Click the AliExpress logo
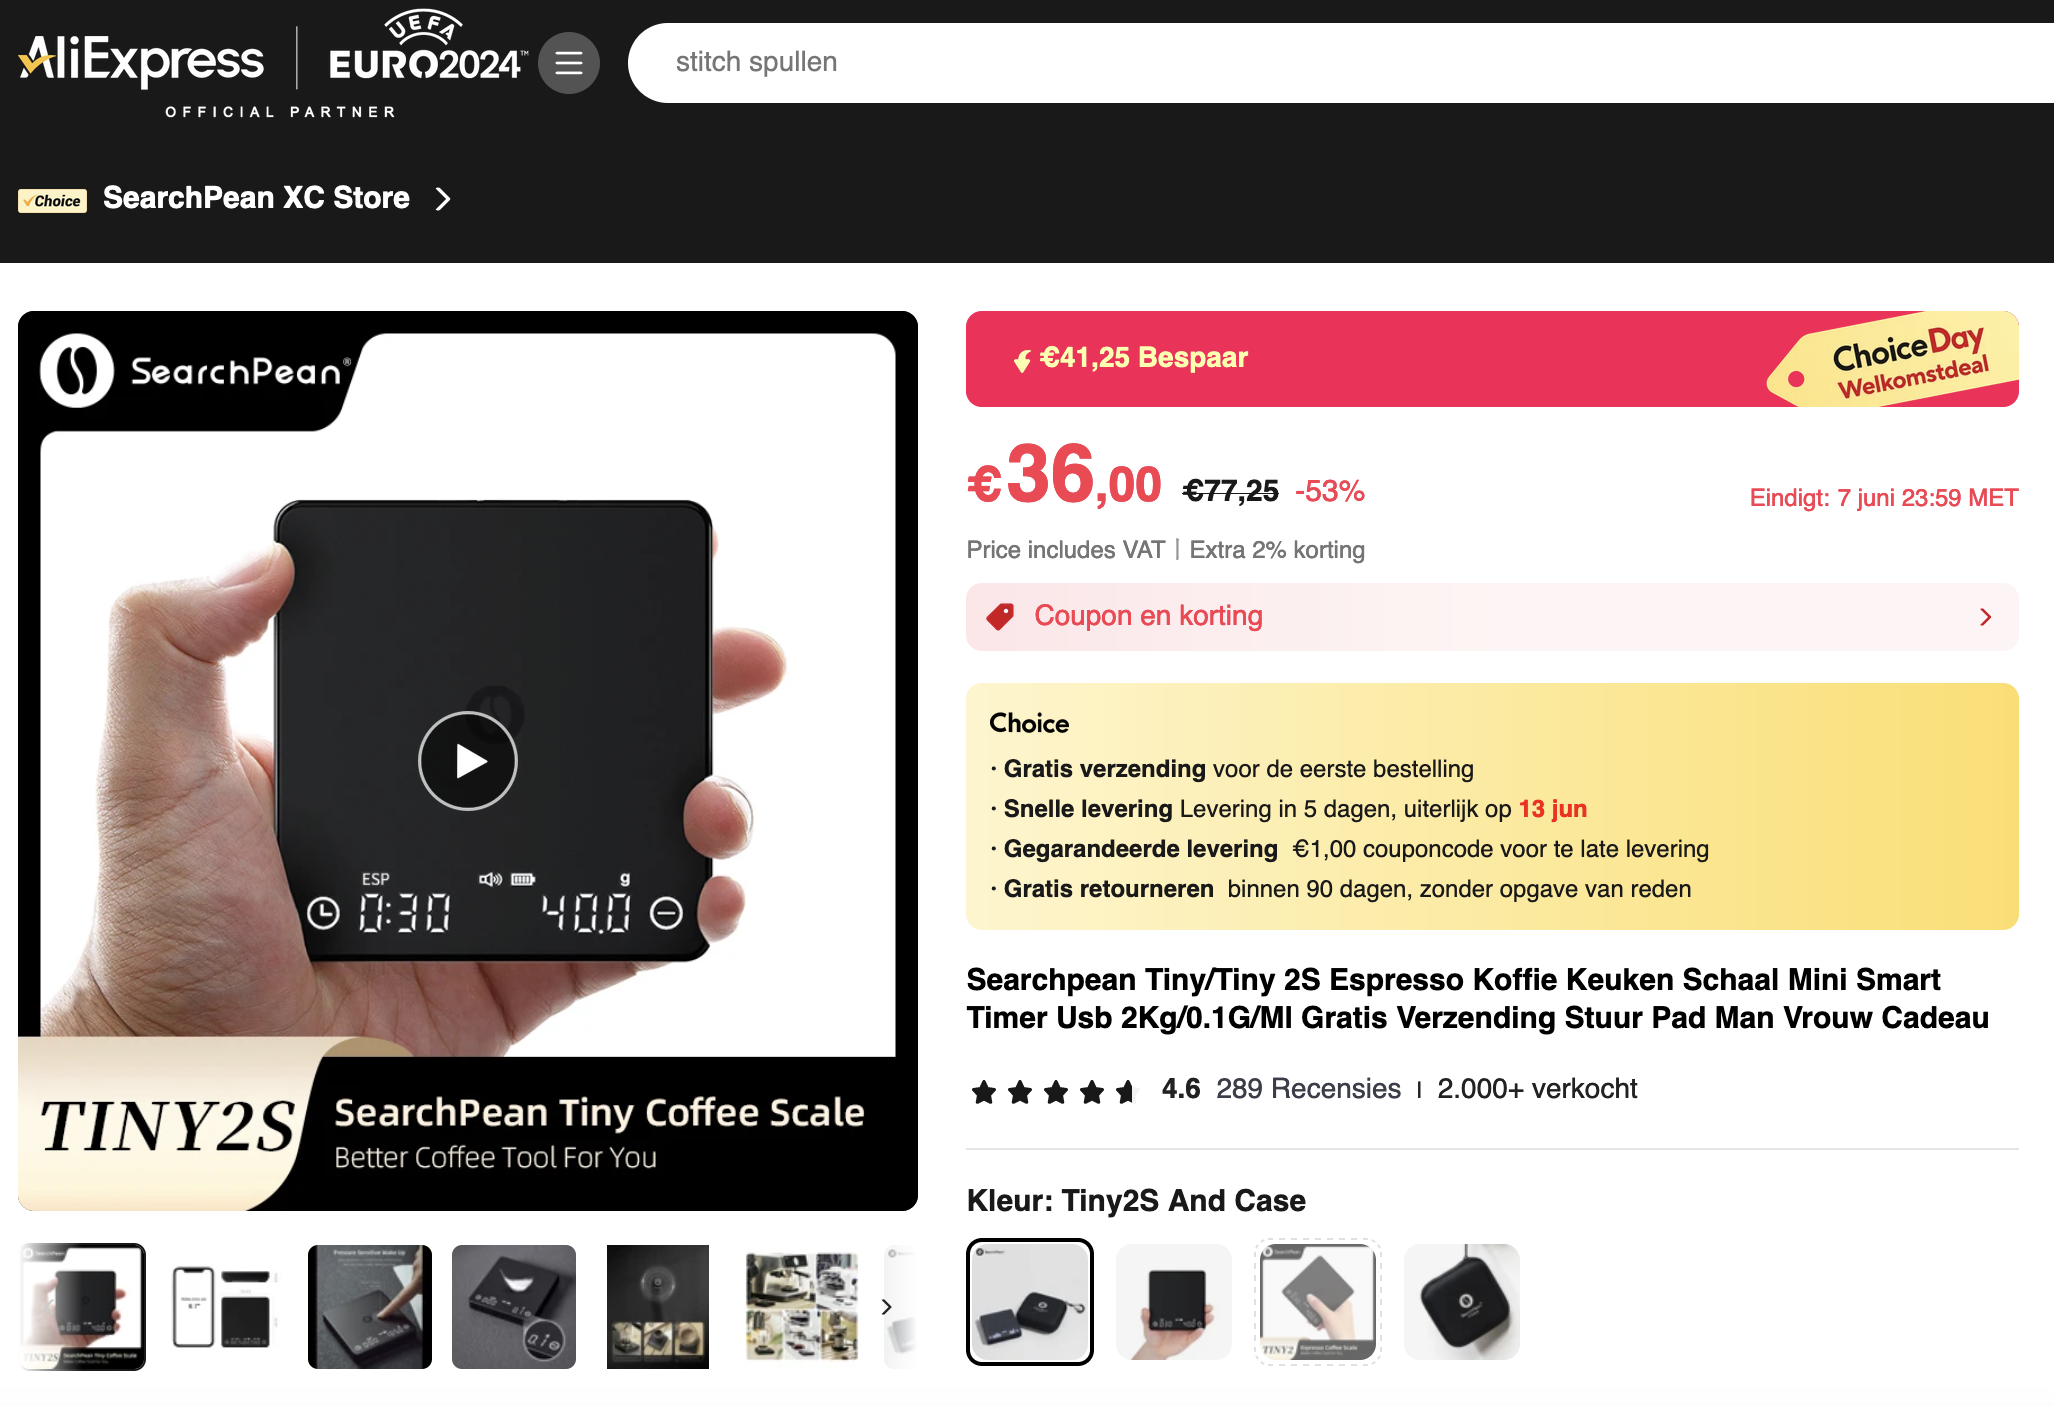This screenshot has width=2054, height=1406. tap(142, 61)
